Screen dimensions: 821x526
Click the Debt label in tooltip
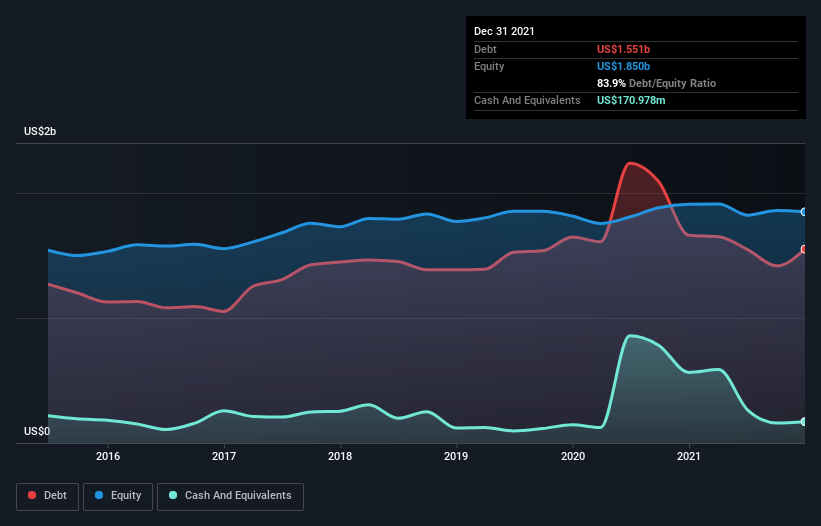click(x=485, y=49)
